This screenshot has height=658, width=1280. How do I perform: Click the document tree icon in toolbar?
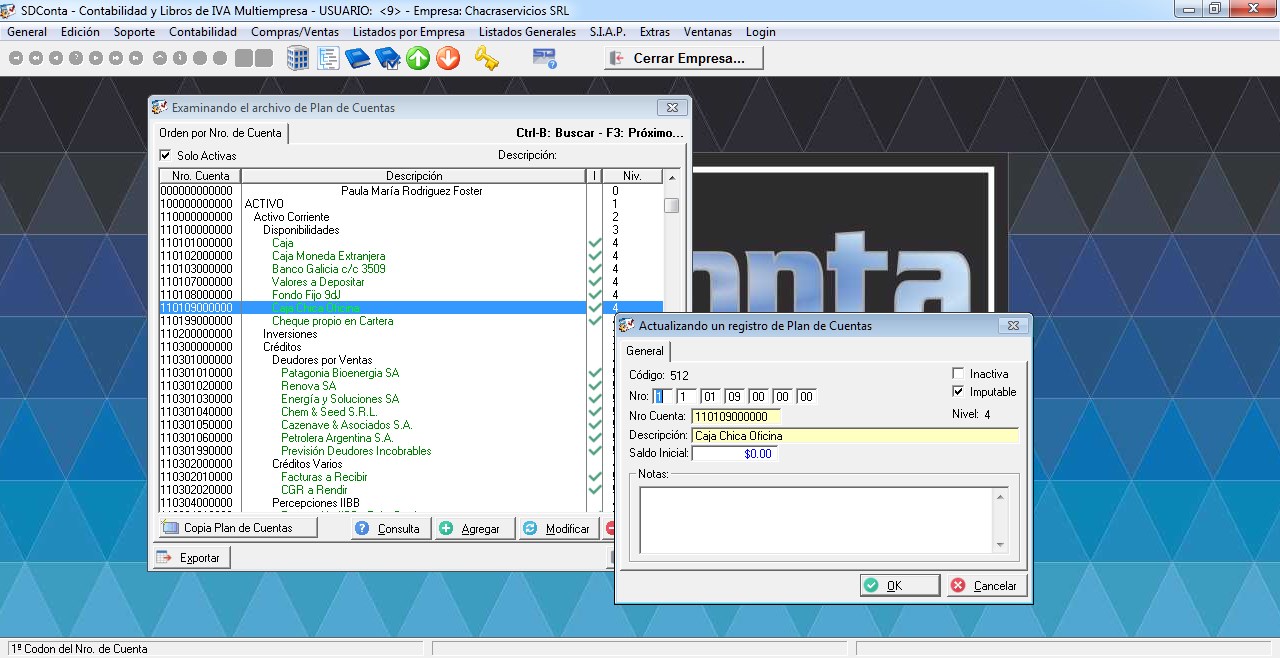tap(328, 59)
